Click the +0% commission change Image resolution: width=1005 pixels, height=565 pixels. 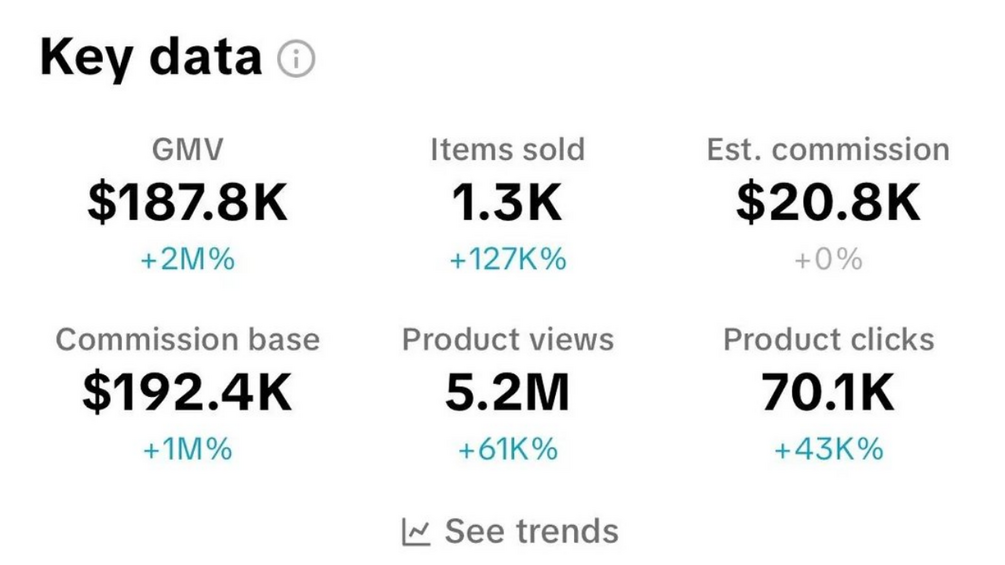pos(828,260)
